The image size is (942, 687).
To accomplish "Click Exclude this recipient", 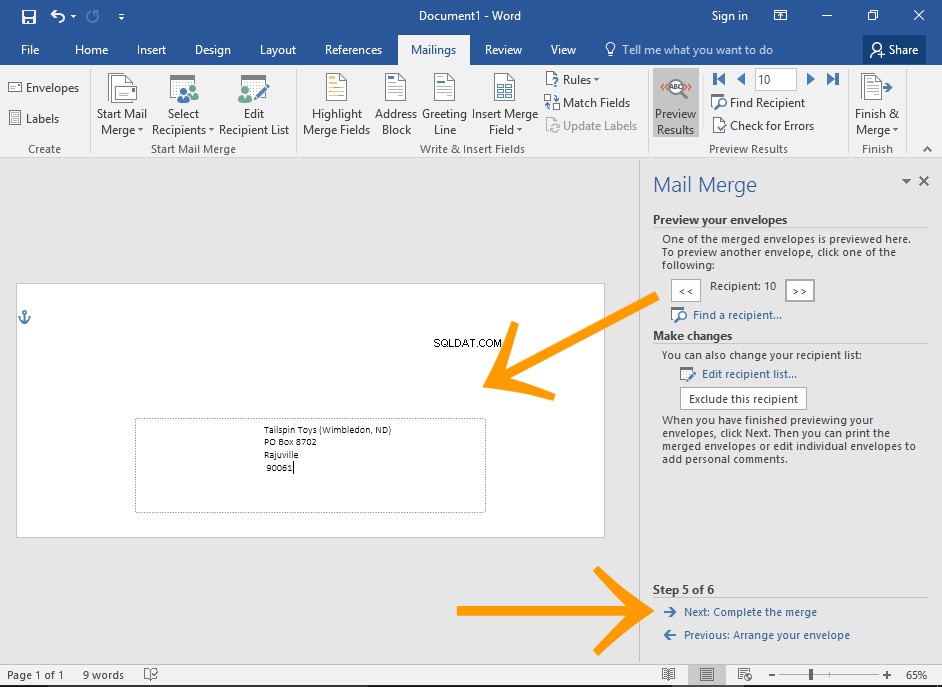I will [743, 399].
